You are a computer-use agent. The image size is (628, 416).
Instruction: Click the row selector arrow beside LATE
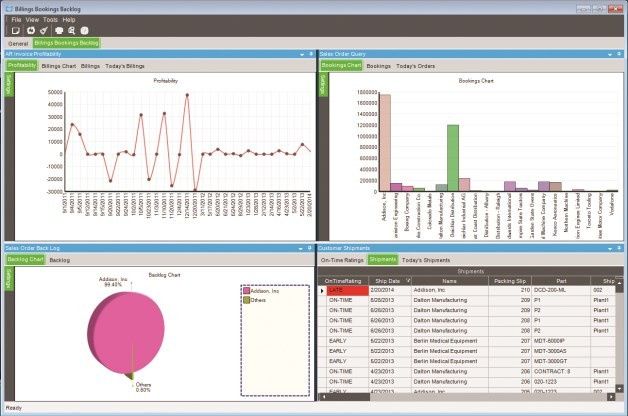(322, 290)
